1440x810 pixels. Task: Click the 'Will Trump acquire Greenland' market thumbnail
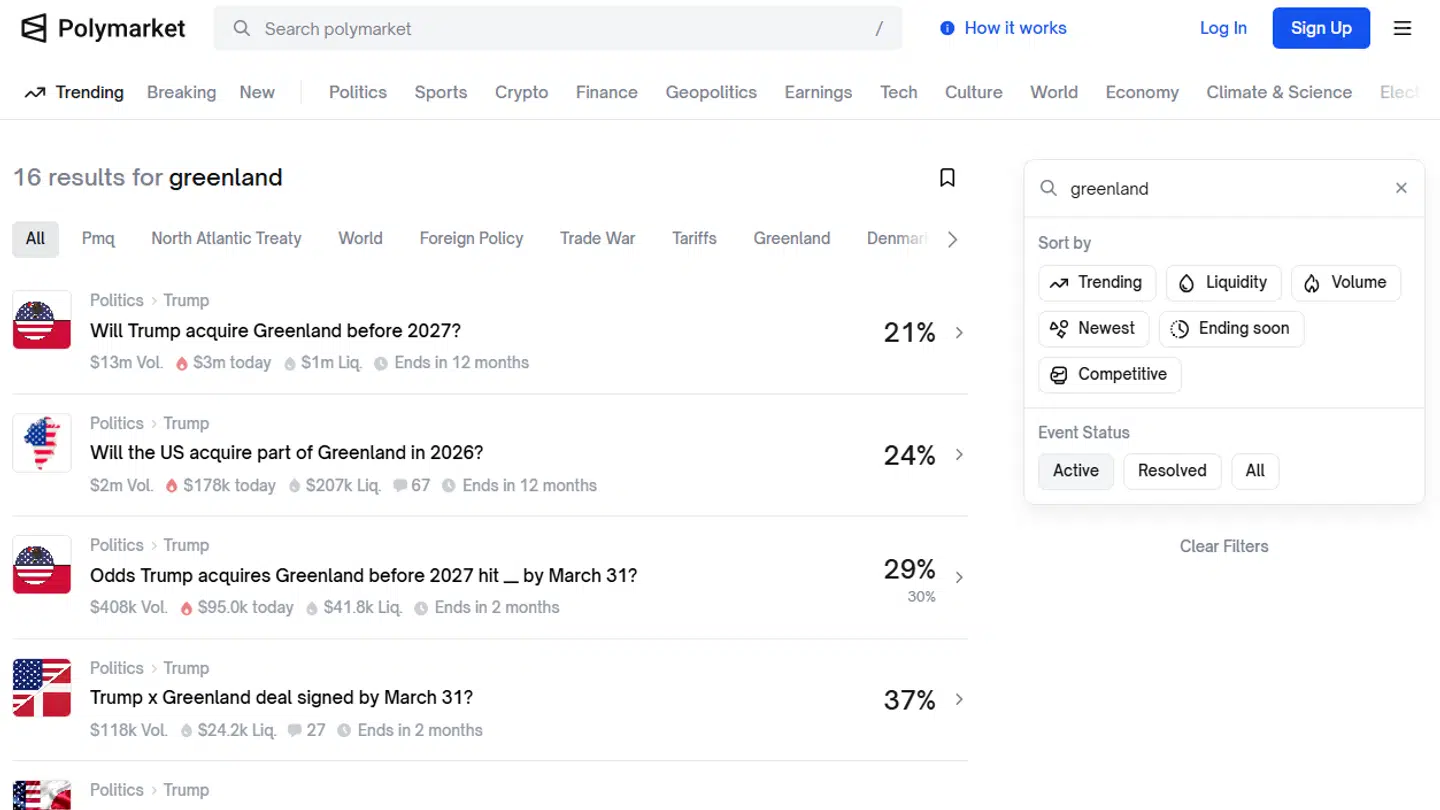42,320
